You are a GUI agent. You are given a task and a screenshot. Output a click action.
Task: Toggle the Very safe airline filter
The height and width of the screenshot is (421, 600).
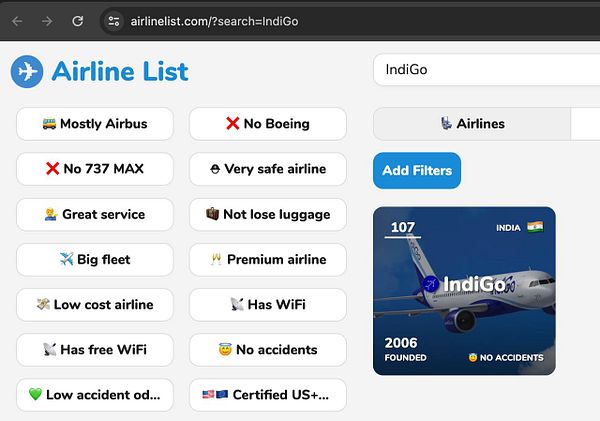[268, 169]
